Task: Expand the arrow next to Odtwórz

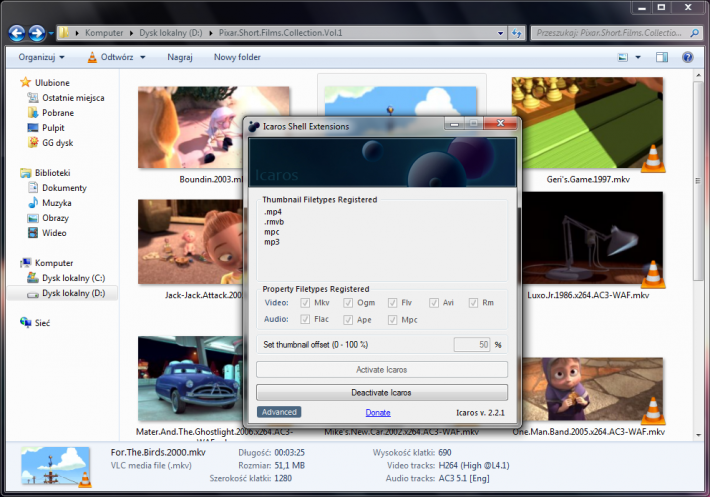Action: (x=143, y=57)
